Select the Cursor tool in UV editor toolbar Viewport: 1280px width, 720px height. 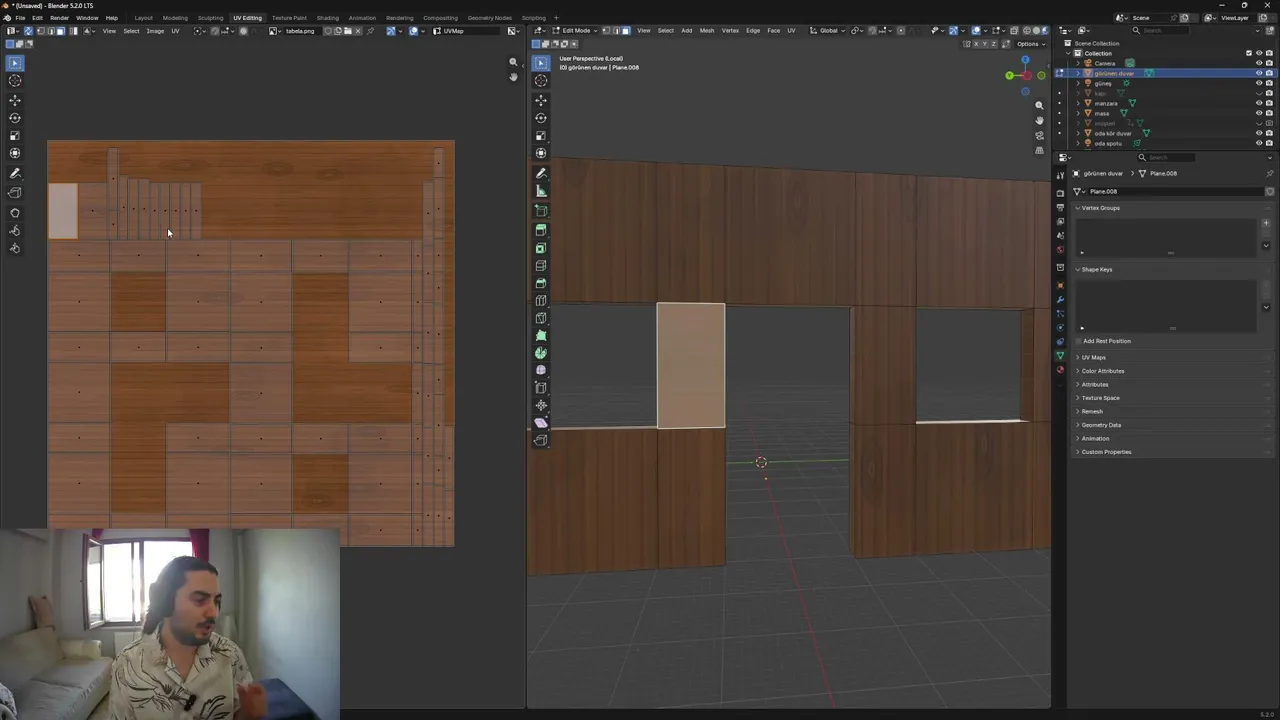[x=15, y=80]
